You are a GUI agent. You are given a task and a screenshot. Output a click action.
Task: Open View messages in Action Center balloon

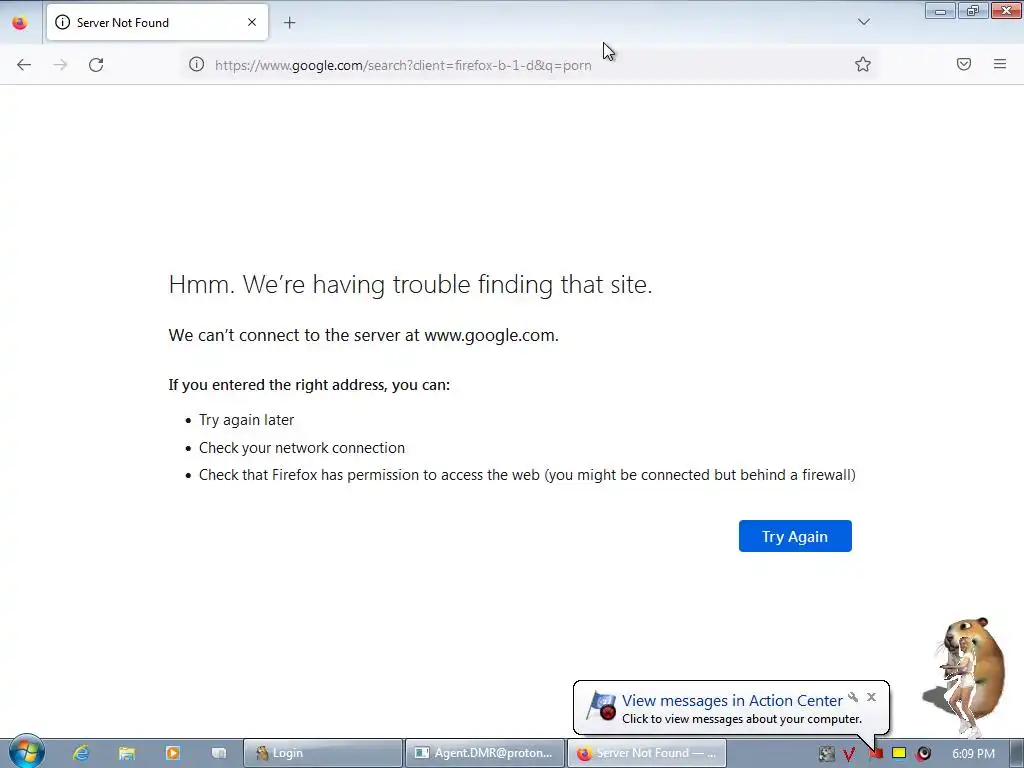[732, 701]
